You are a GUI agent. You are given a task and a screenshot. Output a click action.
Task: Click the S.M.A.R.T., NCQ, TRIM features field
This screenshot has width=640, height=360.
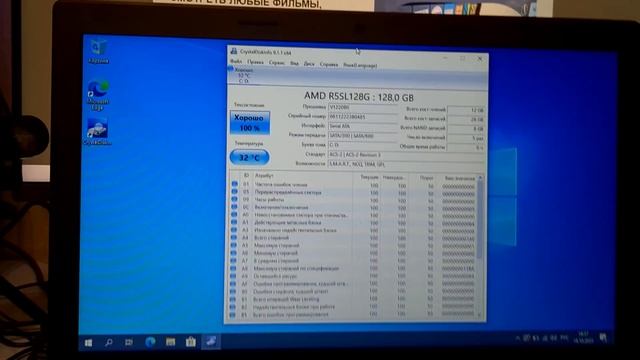click(x=406, y=164)
